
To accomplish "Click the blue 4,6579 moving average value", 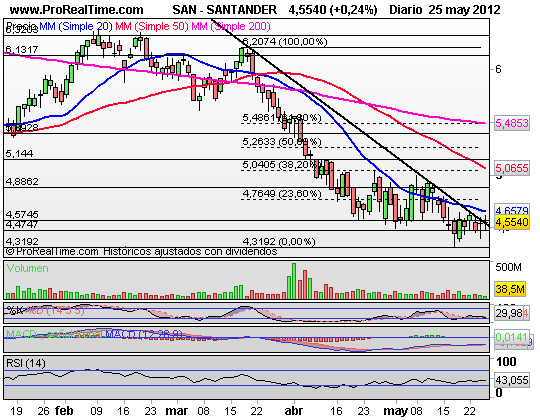I will click(512, 210).
